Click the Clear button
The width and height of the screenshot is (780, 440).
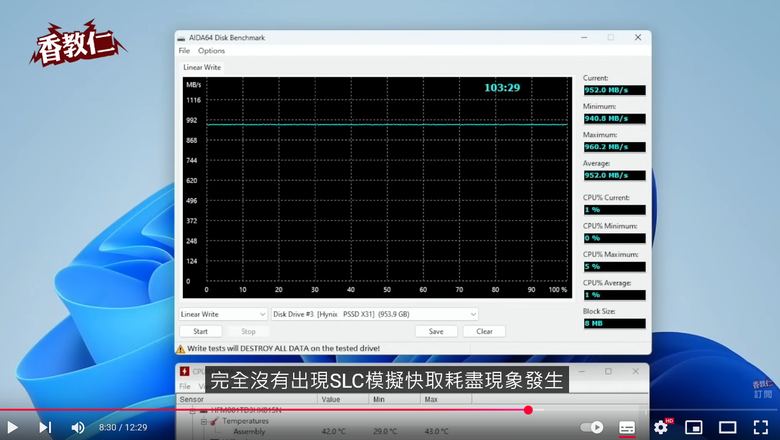point(484,332)
